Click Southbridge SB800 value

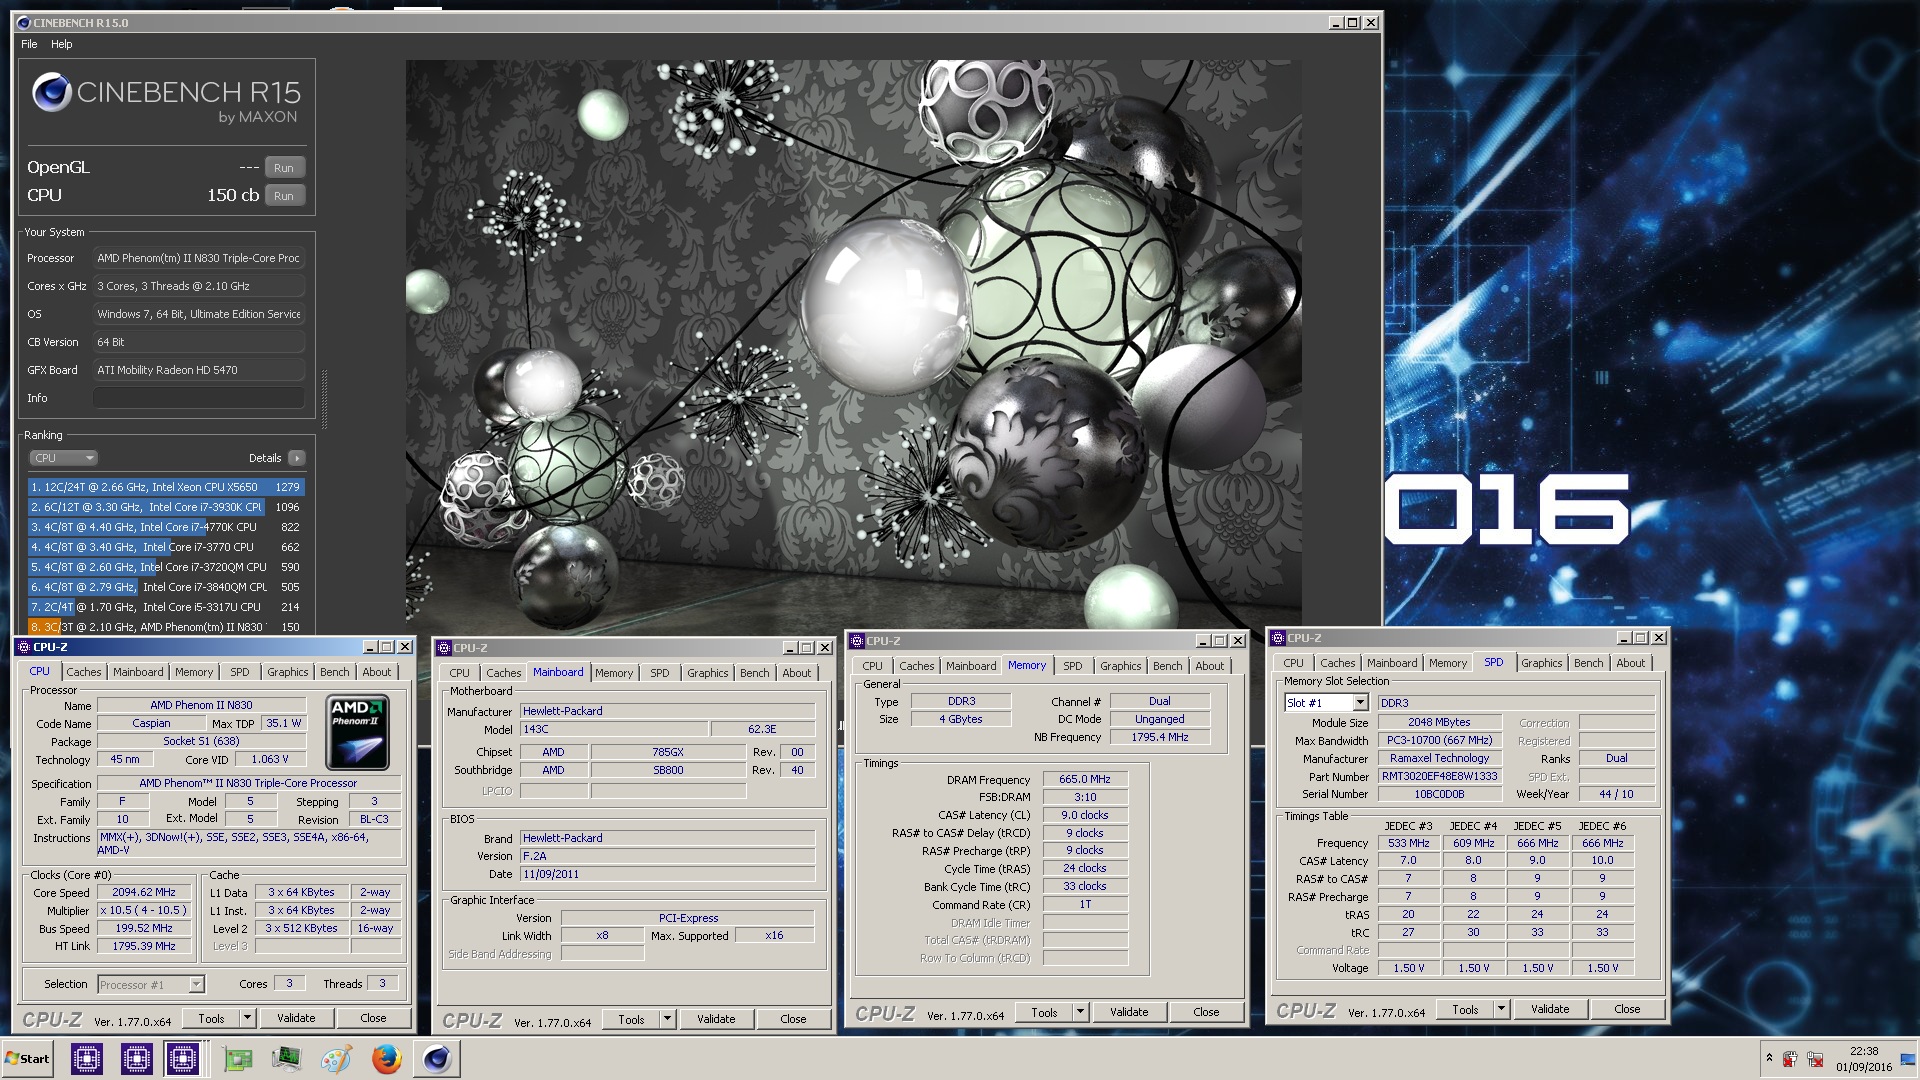click(668, 770)
